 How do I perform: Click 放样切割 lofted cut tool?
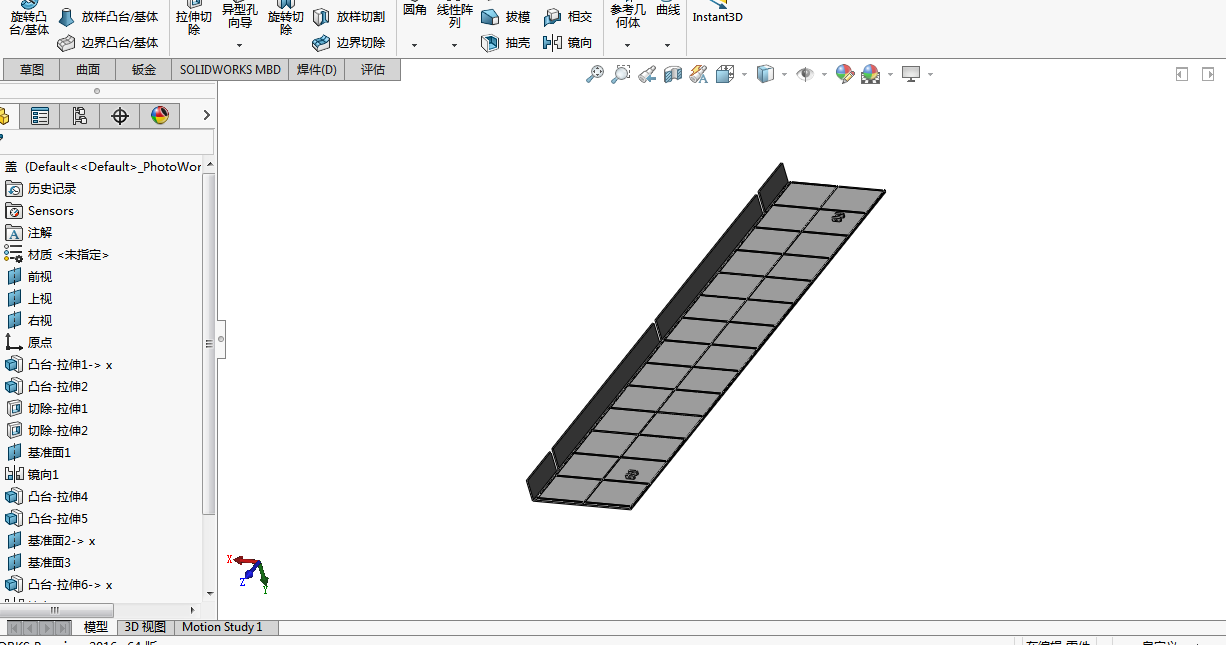point(349,17)
